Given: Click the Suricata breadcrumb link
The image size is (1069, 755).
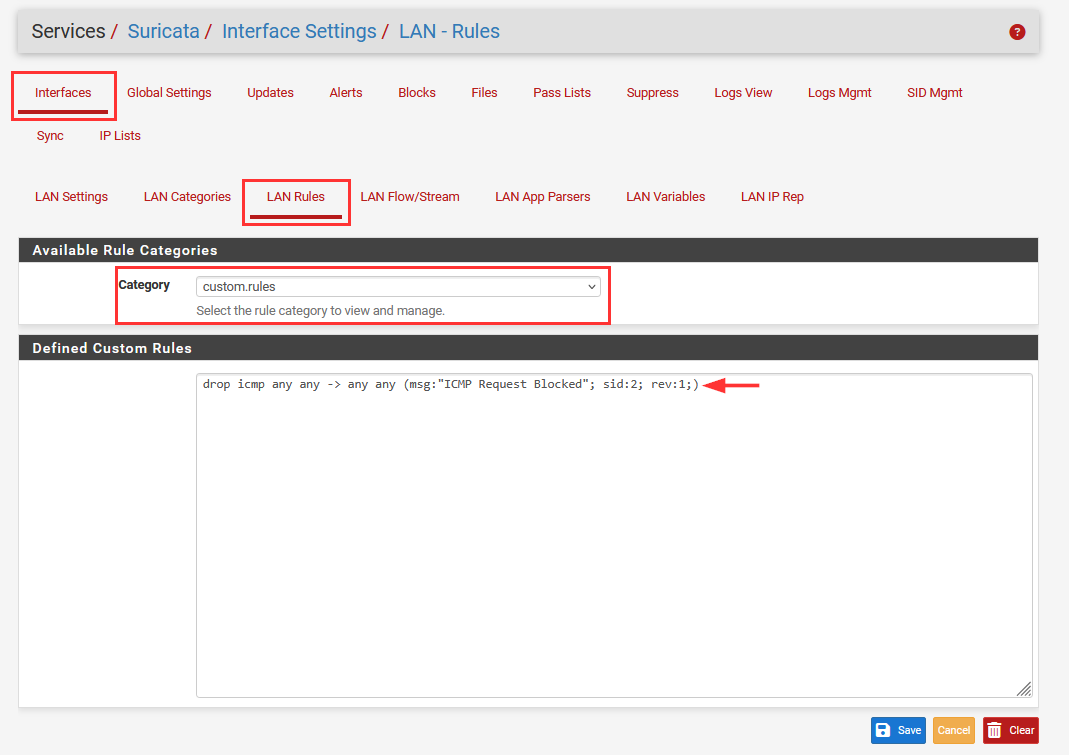Looking at the screenshot, I should [166, 31].
